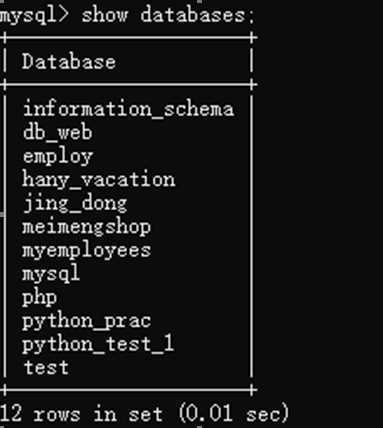The height and width of the screenshot is (428, 383).
Task: Select the db_web entry
Action: [57, 132]
